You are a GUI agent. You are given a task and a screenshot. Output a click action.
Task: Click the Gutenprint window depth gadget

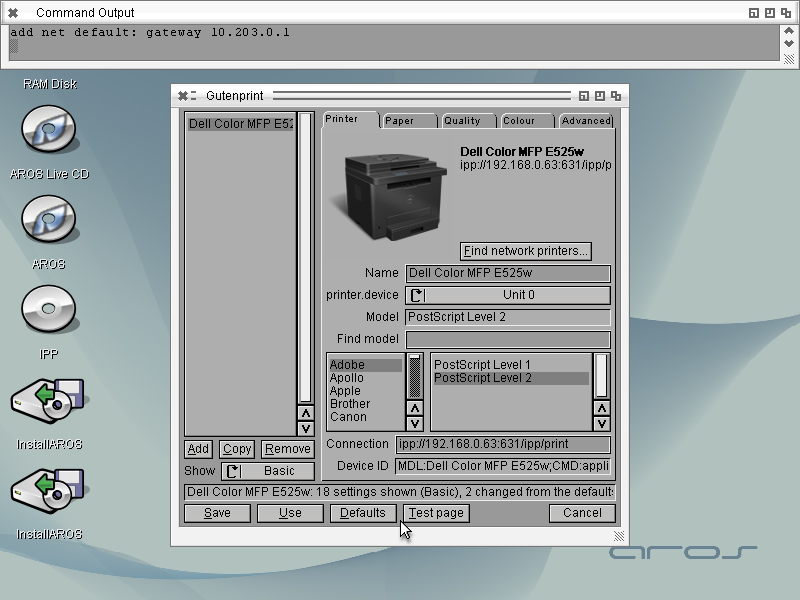click(x=616, y=96)
